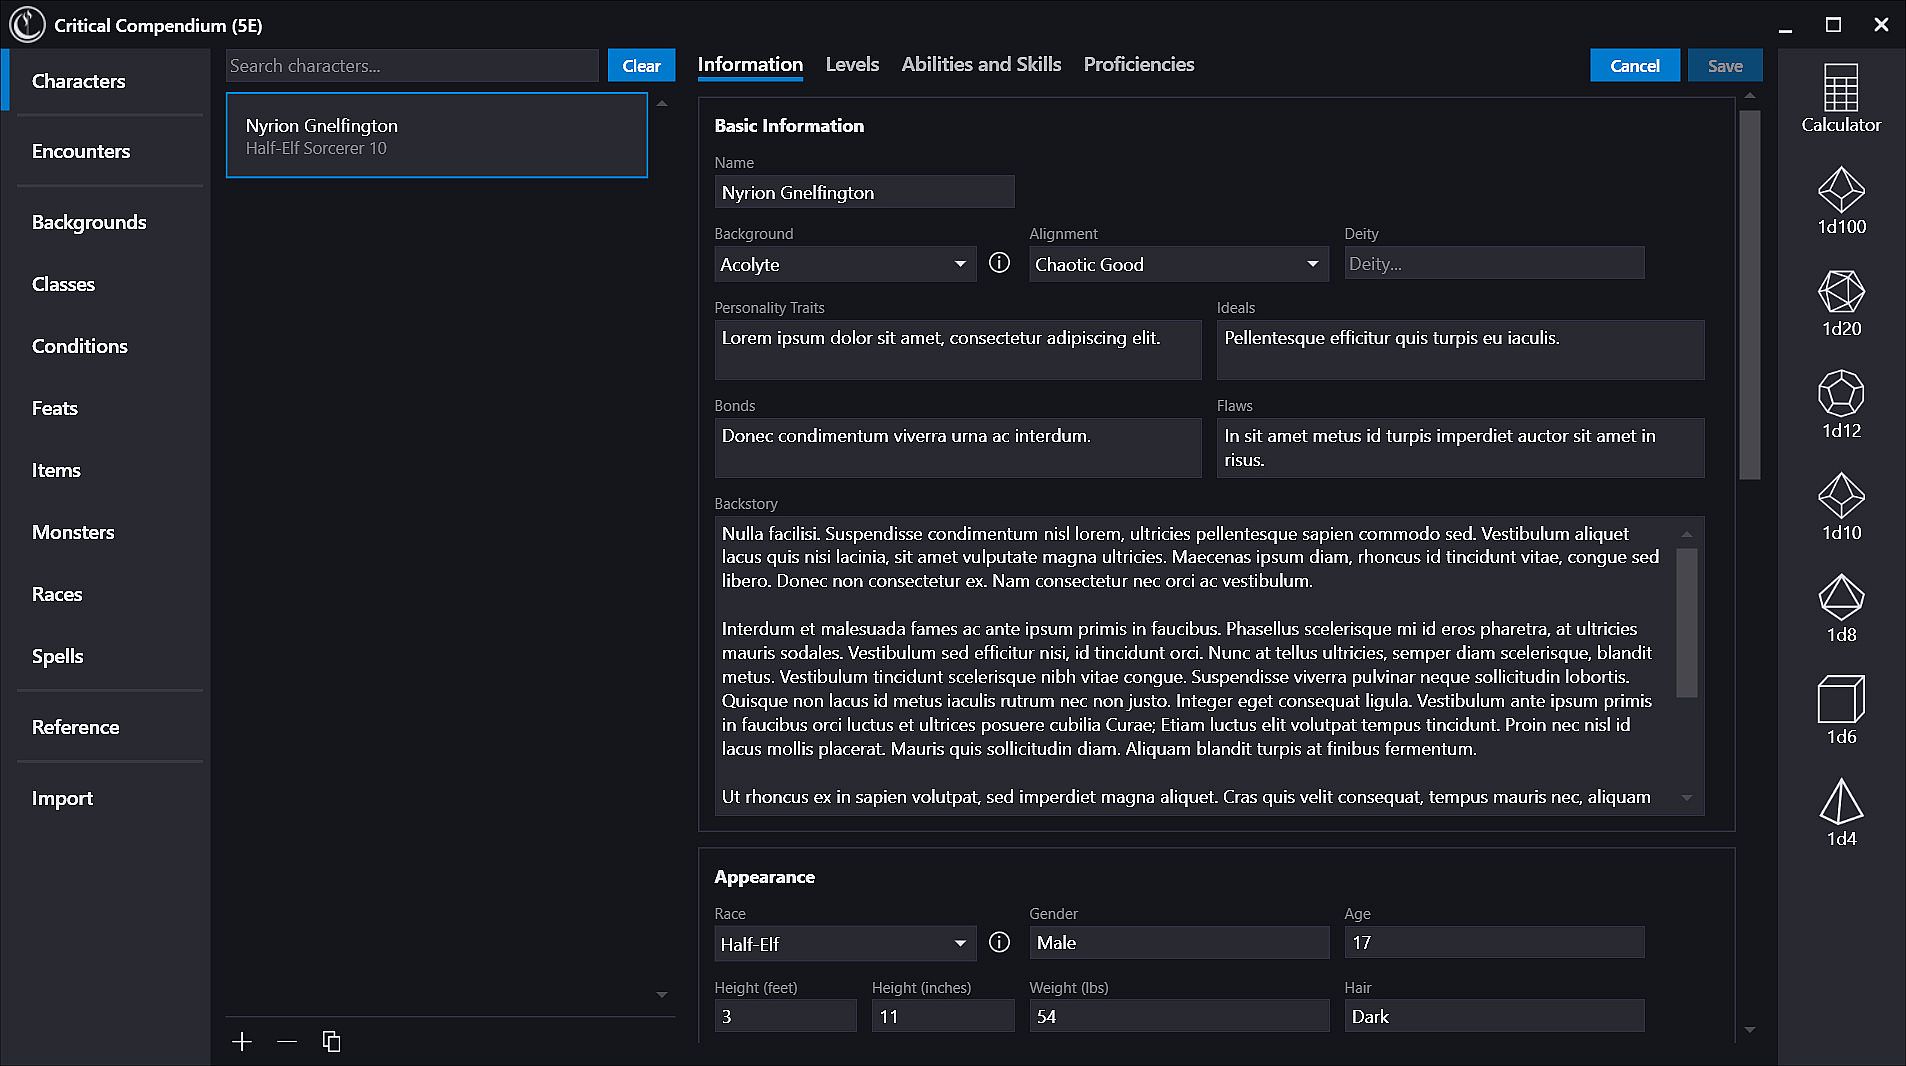1906x1066 pixels.
Task: Show info about Half-Elf race
Action: 999,943
